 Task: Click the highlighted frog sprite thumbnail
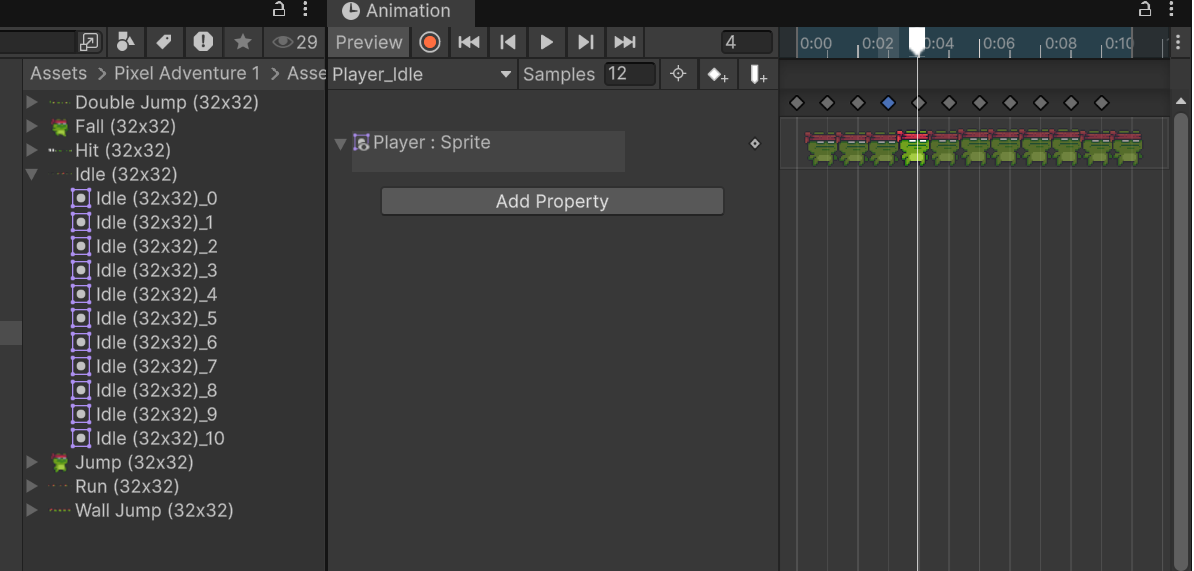914,147
